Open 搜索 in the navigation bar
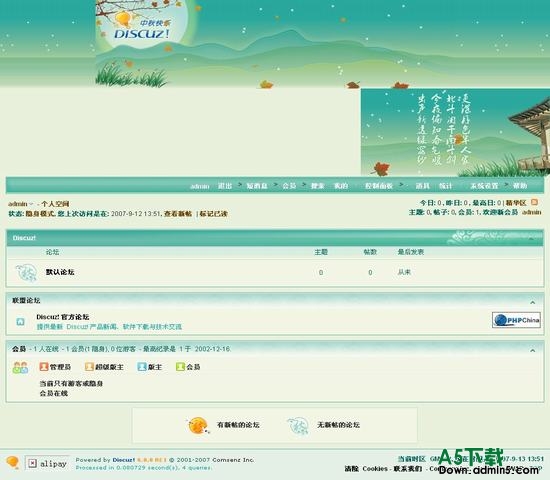Viewport: 550px width, 480px height. (317, 186)
